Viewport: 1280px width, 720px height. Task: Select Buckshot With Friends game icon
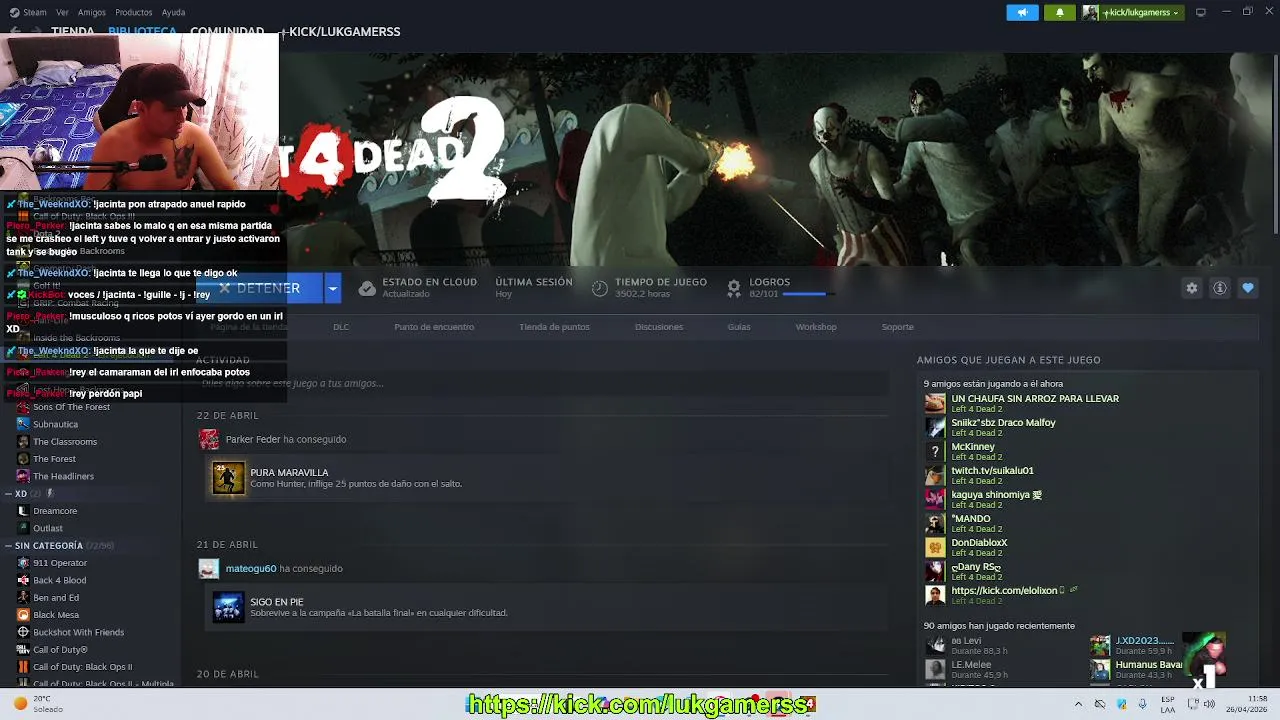click(x=23, y=632)
